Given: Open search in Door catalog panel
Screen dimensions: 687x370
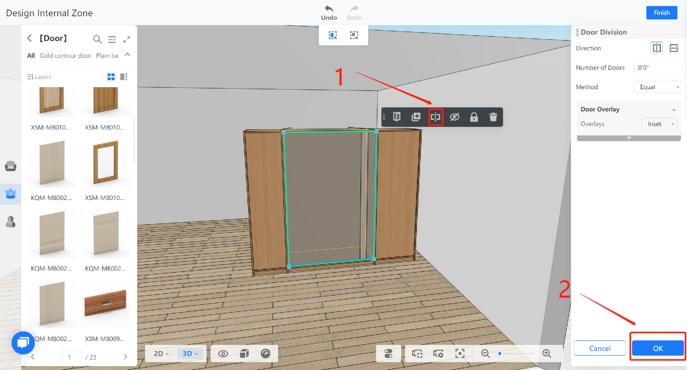Looking at the screenshot, I should point(97,39).
